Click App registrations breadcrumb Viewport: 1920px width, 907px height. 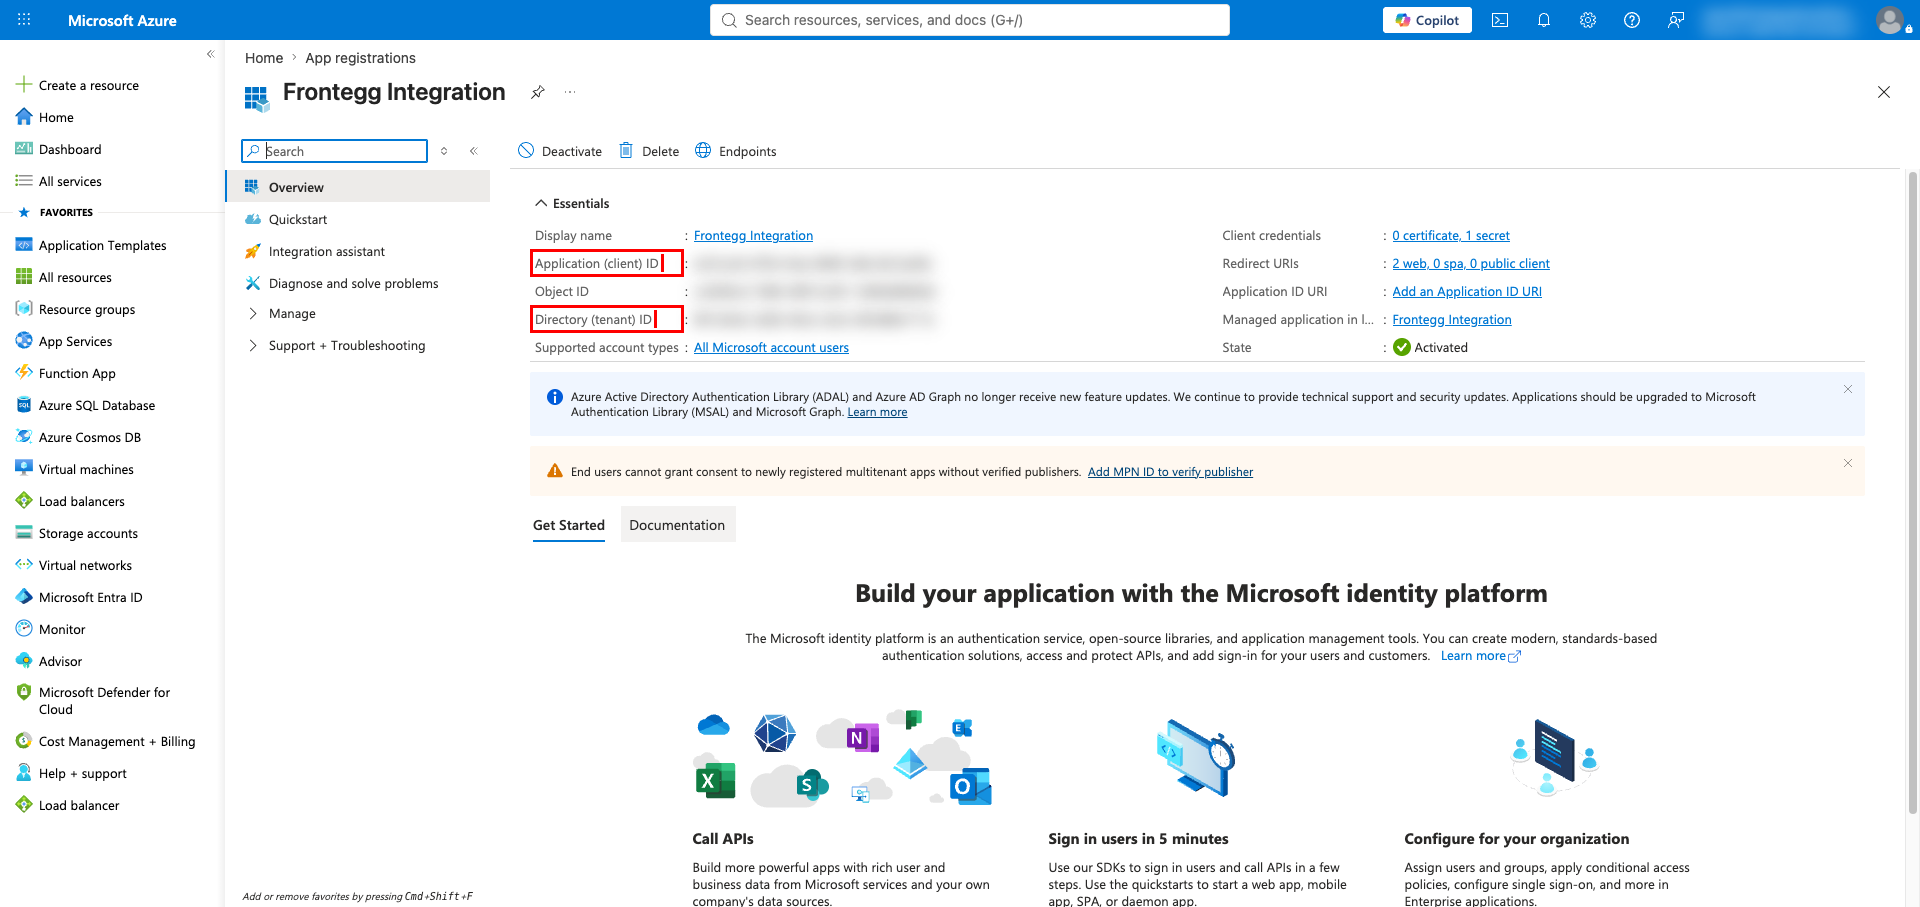click(360, 58)
